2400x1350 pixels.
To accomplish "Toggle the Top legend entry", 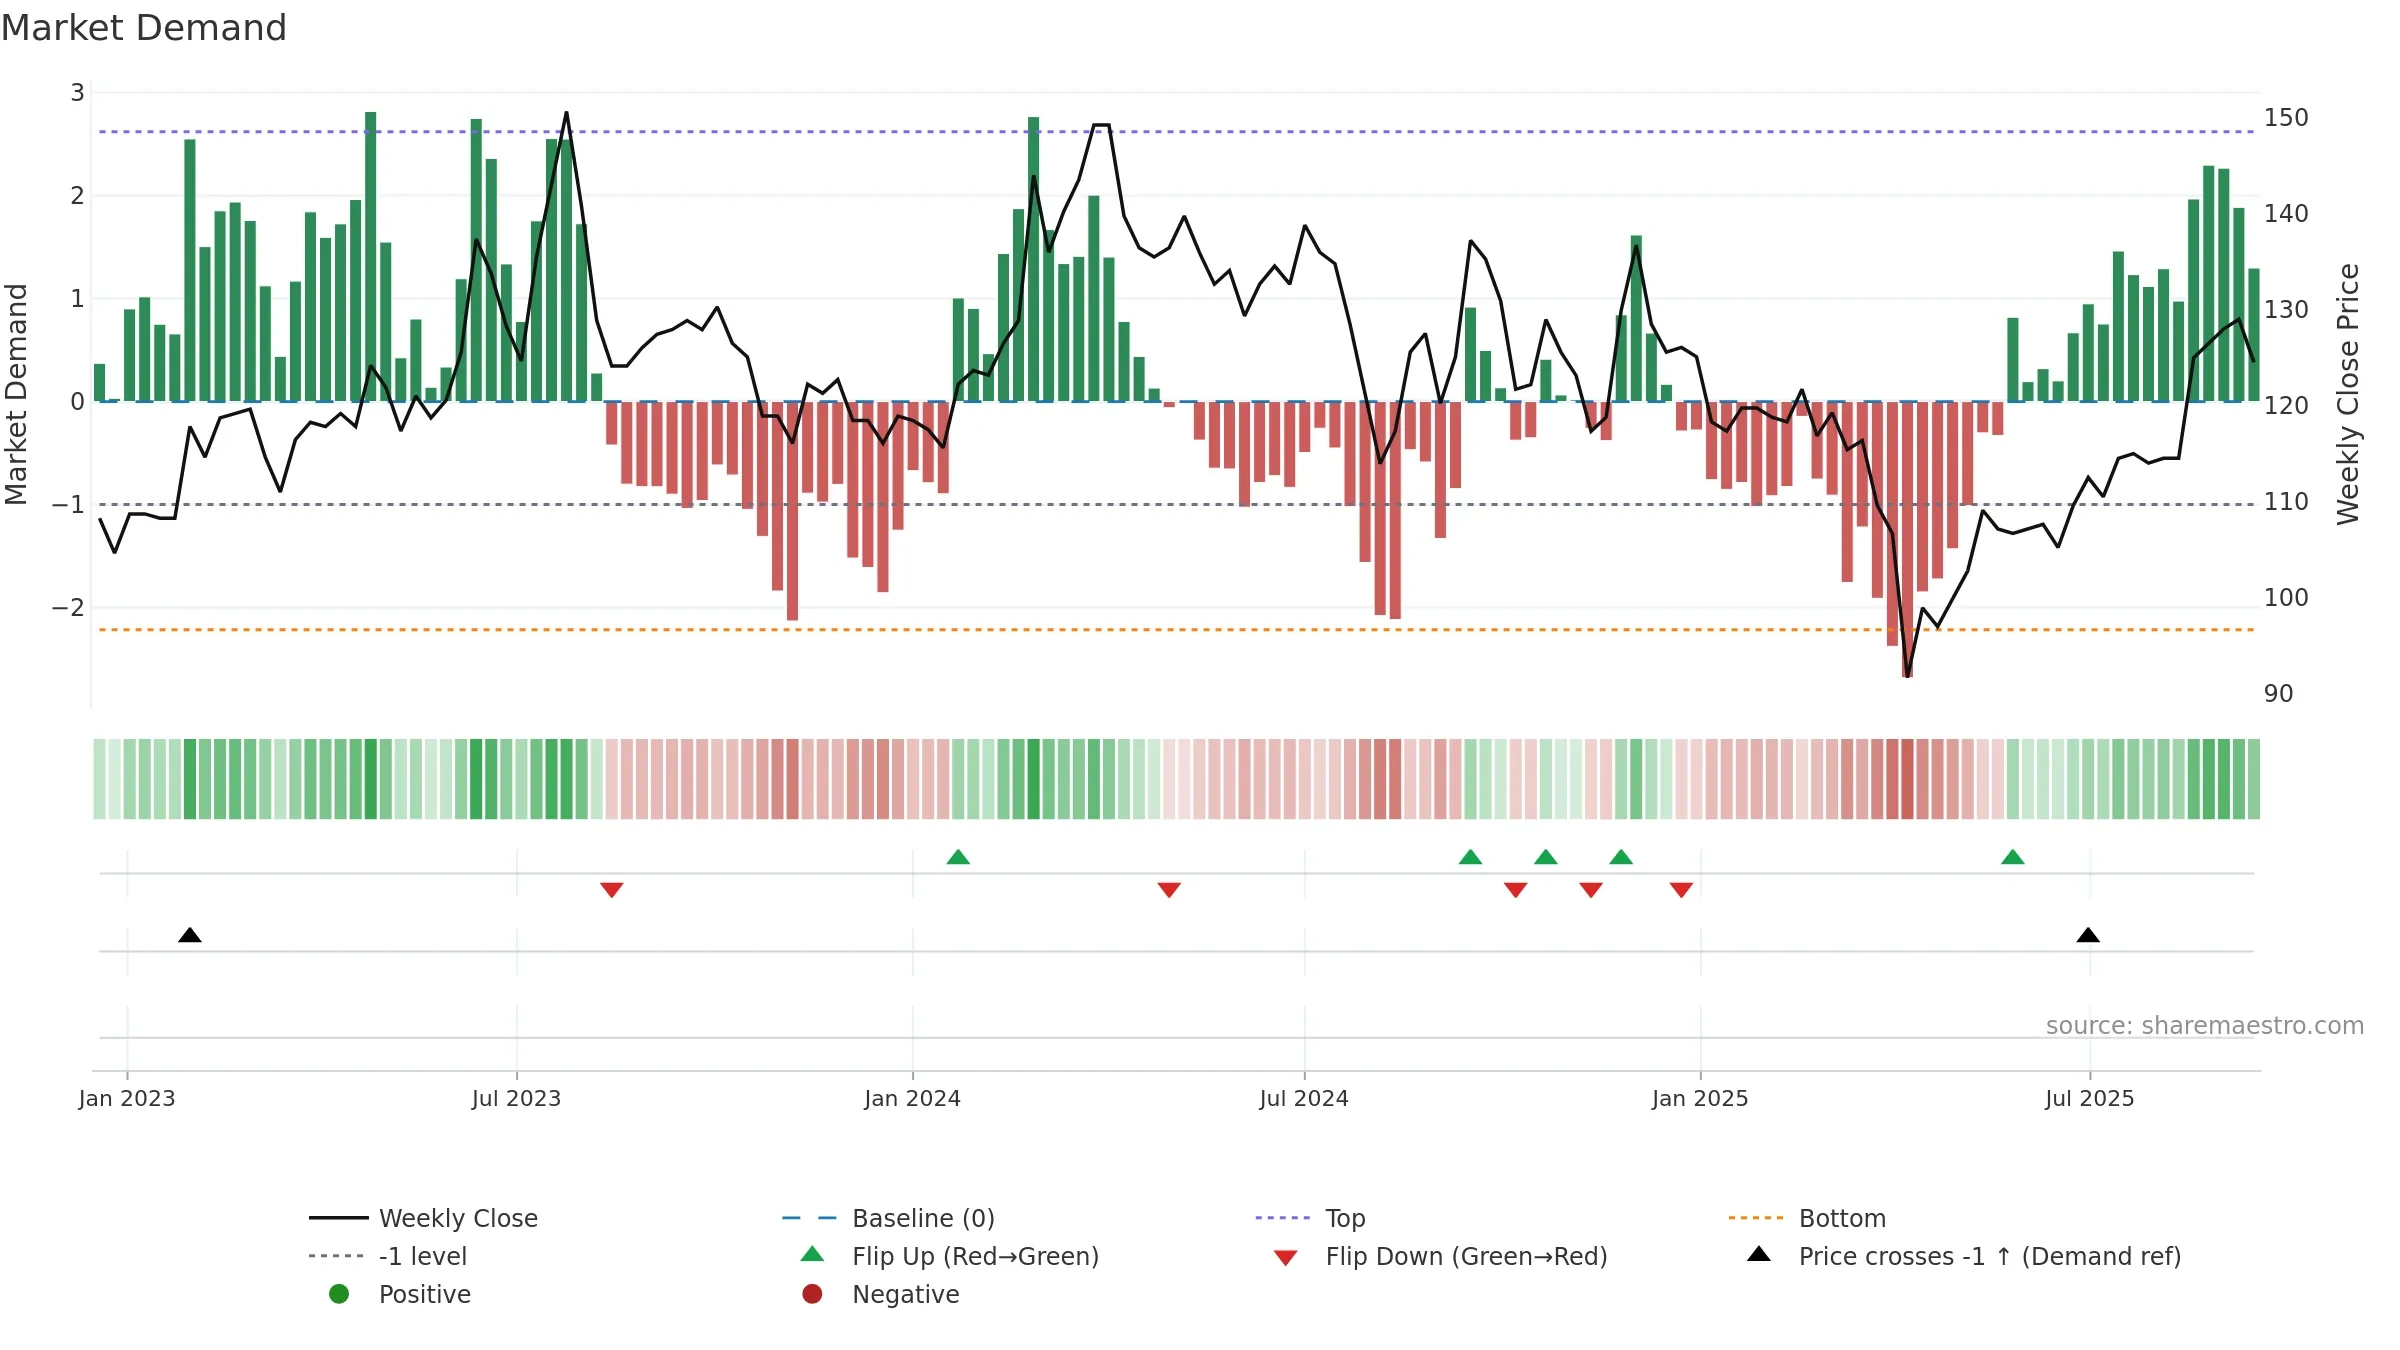I will [1310, 1218].
